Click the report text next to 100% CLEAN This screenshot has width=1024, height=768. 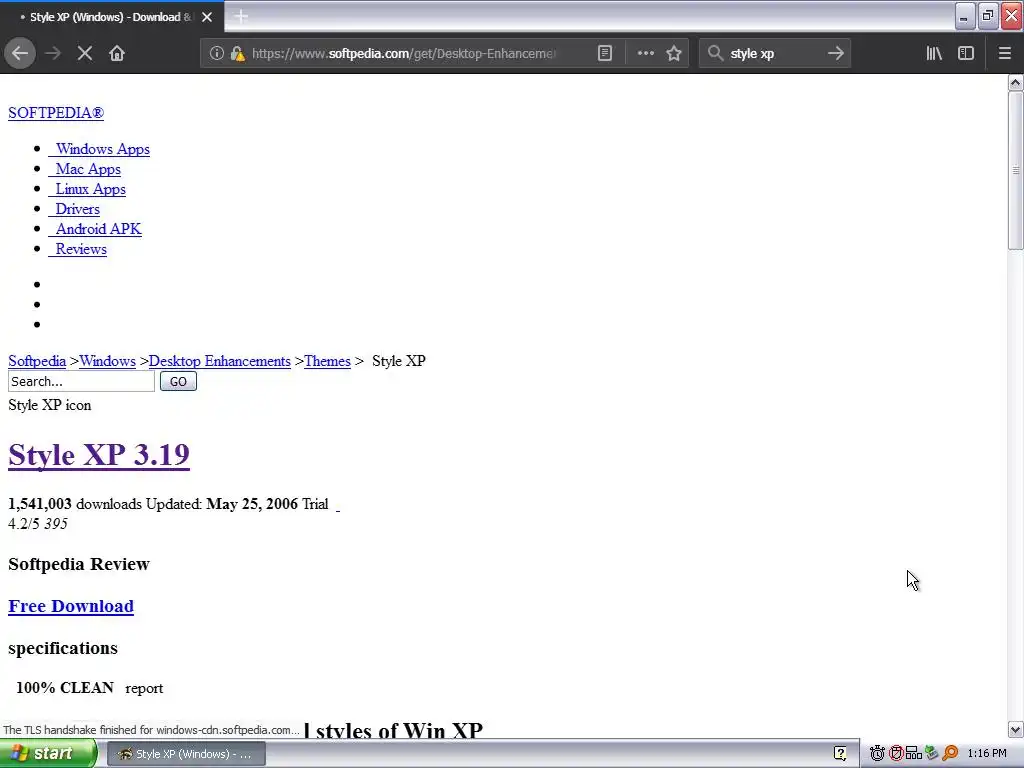coord(144,688)
